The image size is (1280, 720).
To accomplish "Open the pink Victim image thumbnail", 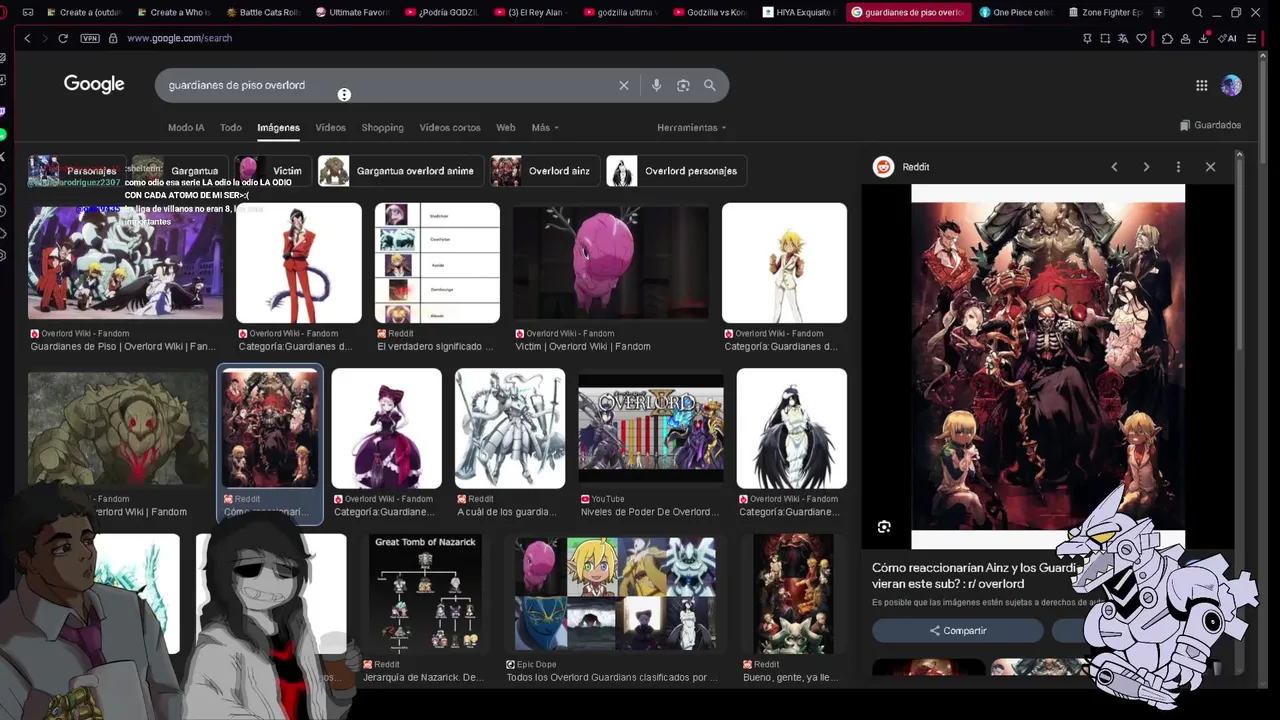I will [610, 263].
